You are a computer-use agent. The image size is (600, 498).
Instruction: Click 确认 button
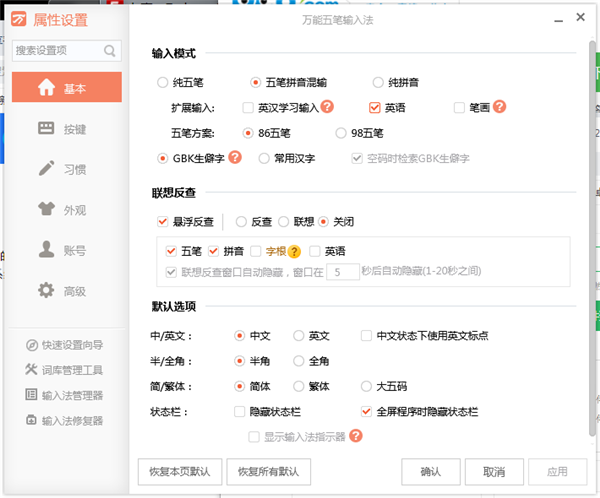click(431, 472)
